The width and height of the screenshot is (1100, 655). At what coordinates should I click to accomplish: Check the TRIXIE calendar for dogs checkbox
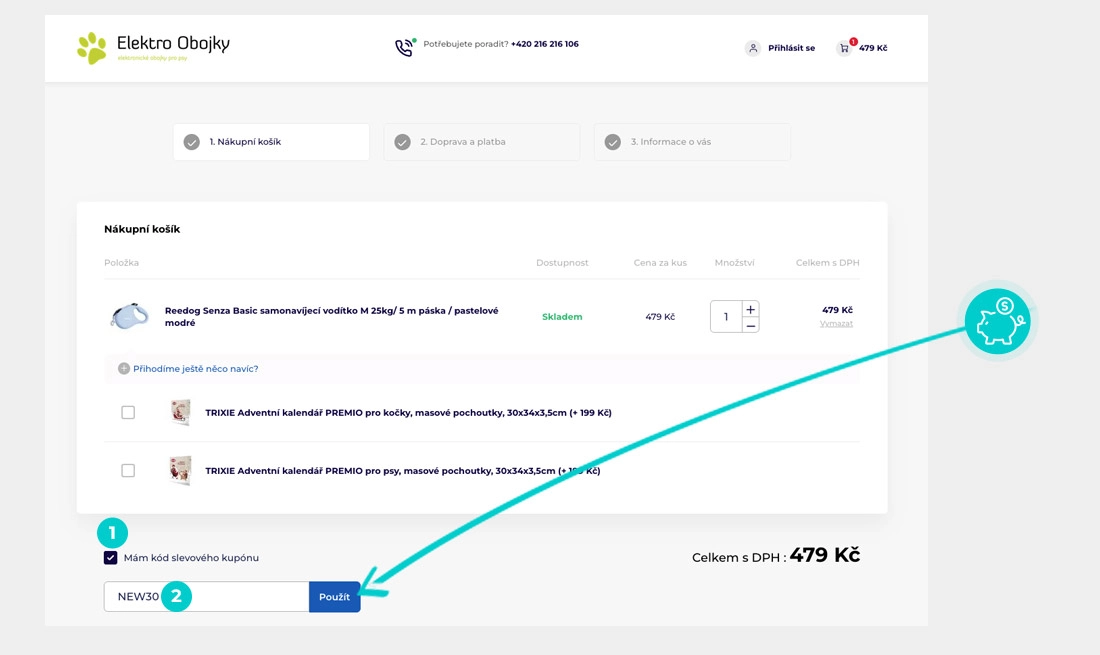tap(128, 471)
